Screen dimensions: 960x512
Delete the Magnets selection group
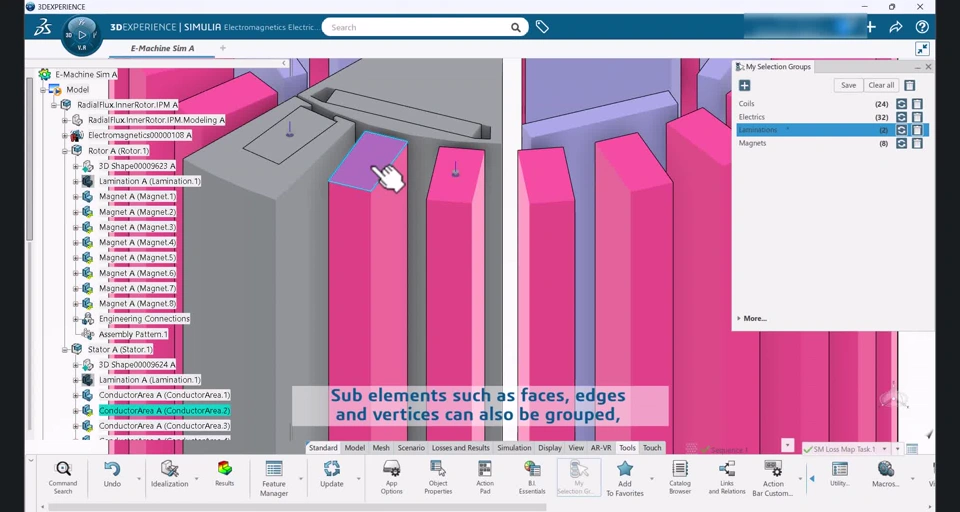tap(917, 143)
